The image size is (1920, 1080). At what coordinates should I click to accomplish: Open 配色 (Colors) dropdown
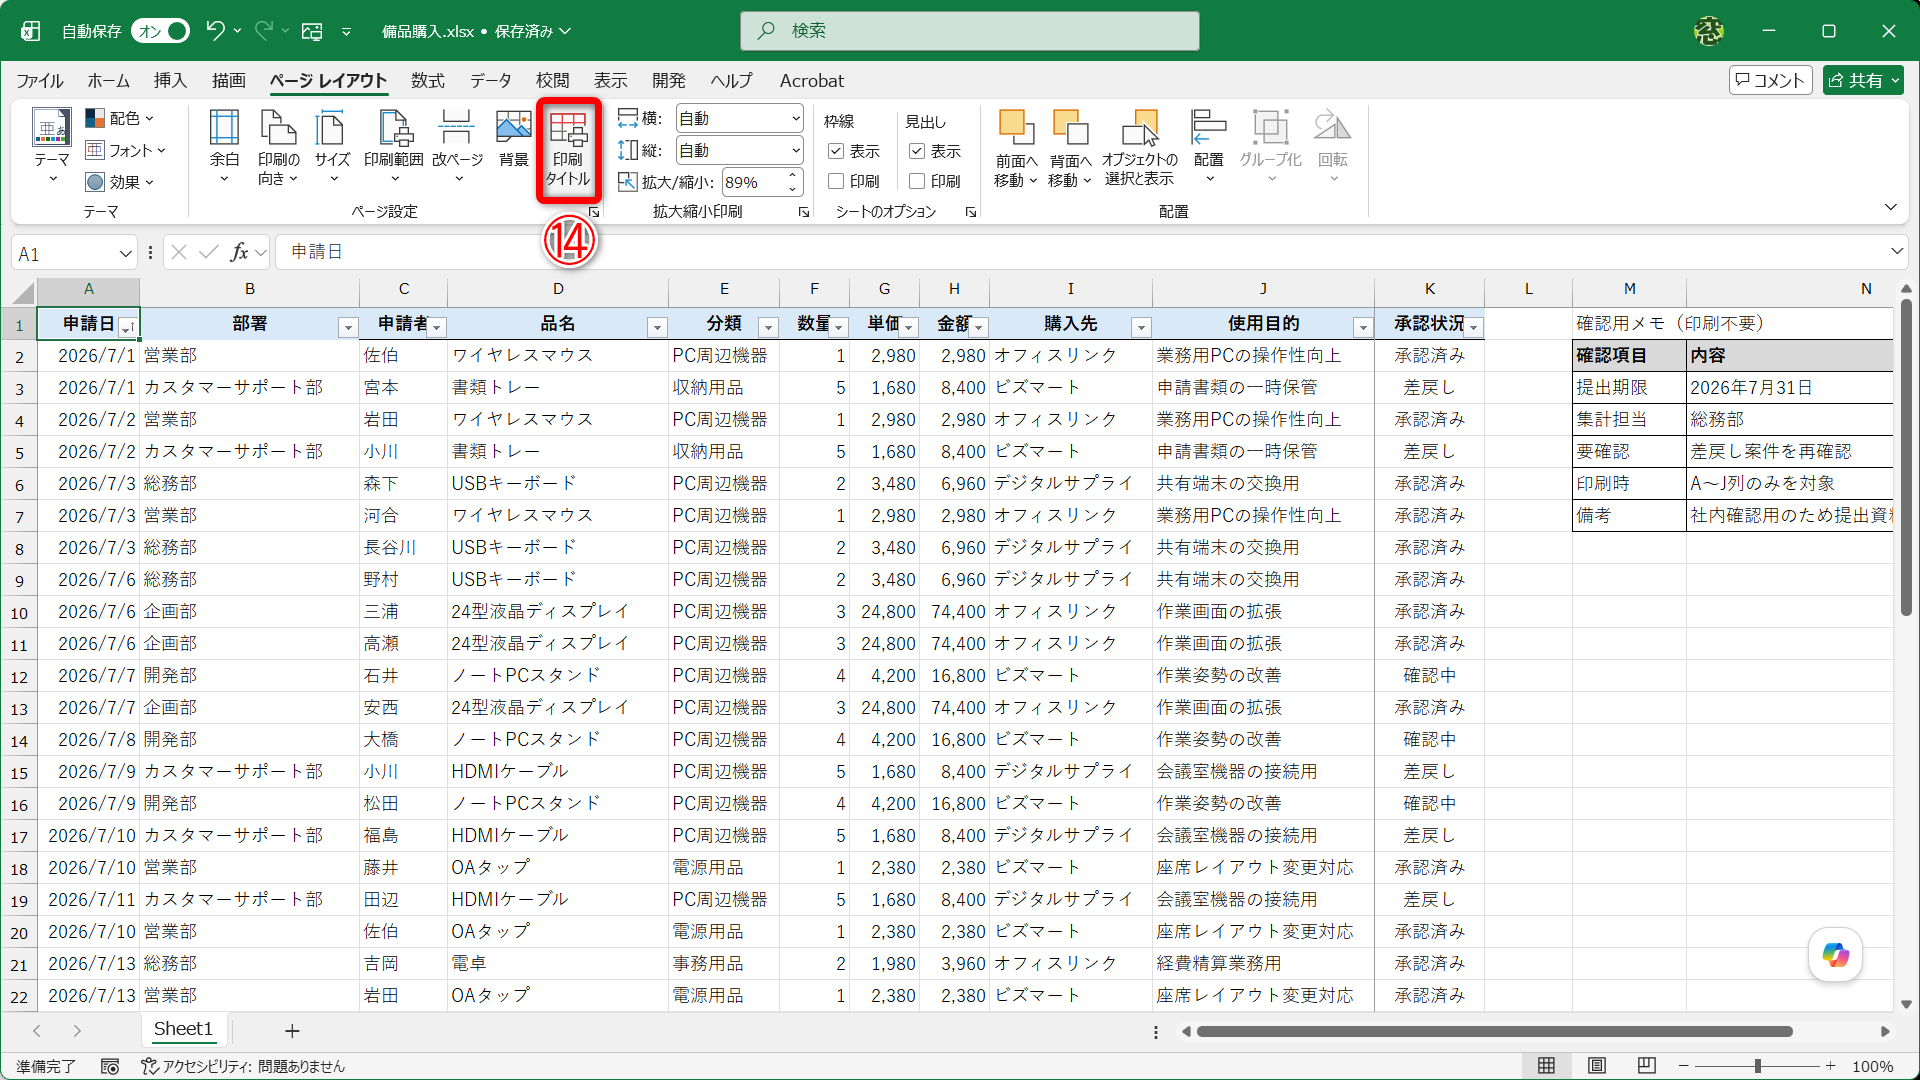[120, 118]
